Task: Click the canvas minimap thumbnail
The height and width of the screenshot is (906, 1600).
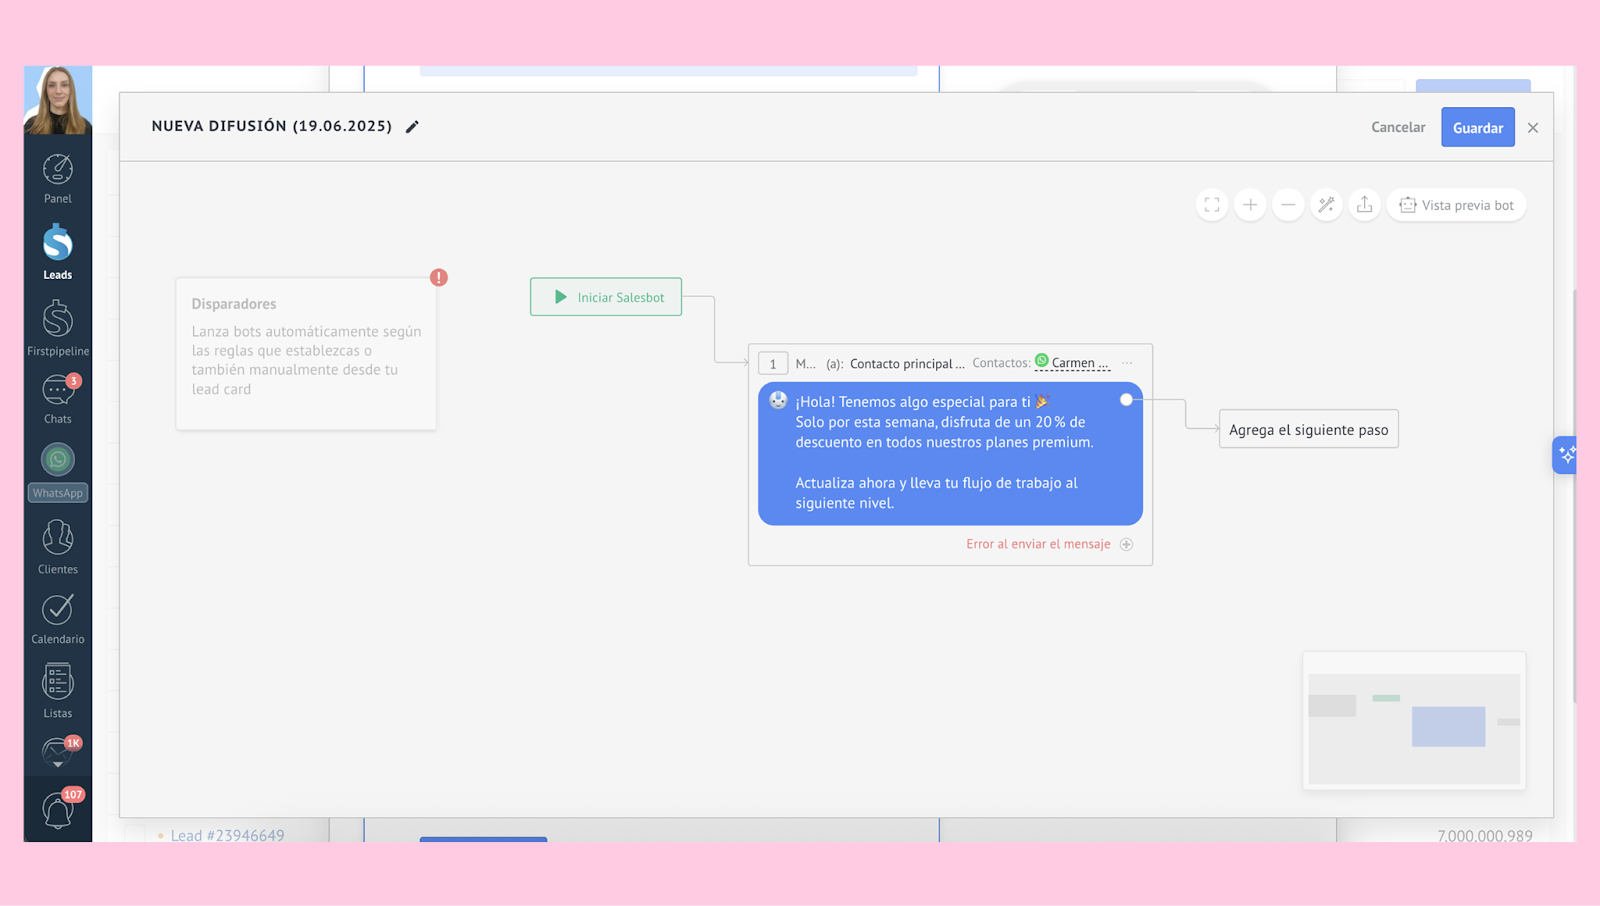Action: coord(1414,721)
